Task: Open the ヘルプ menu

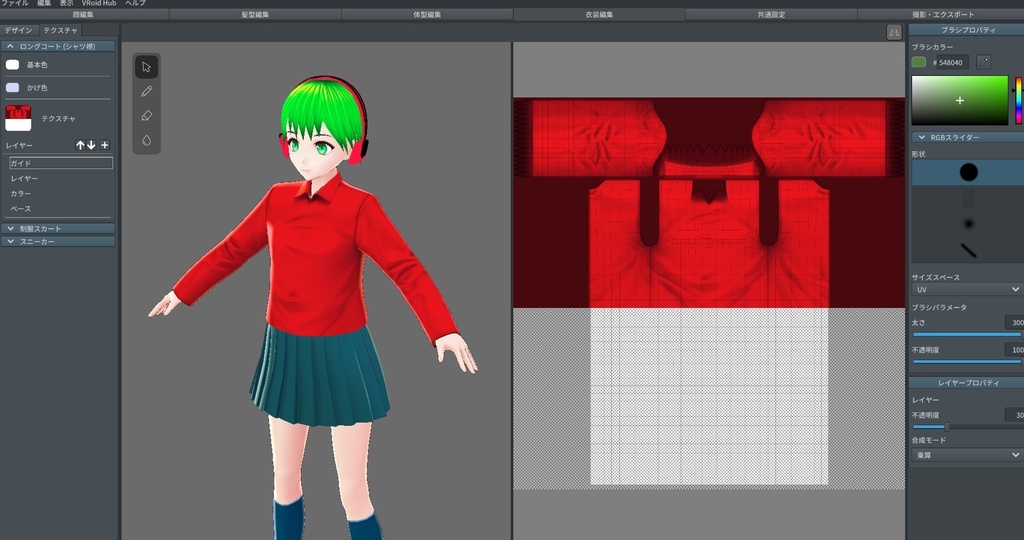Action: 135,3
